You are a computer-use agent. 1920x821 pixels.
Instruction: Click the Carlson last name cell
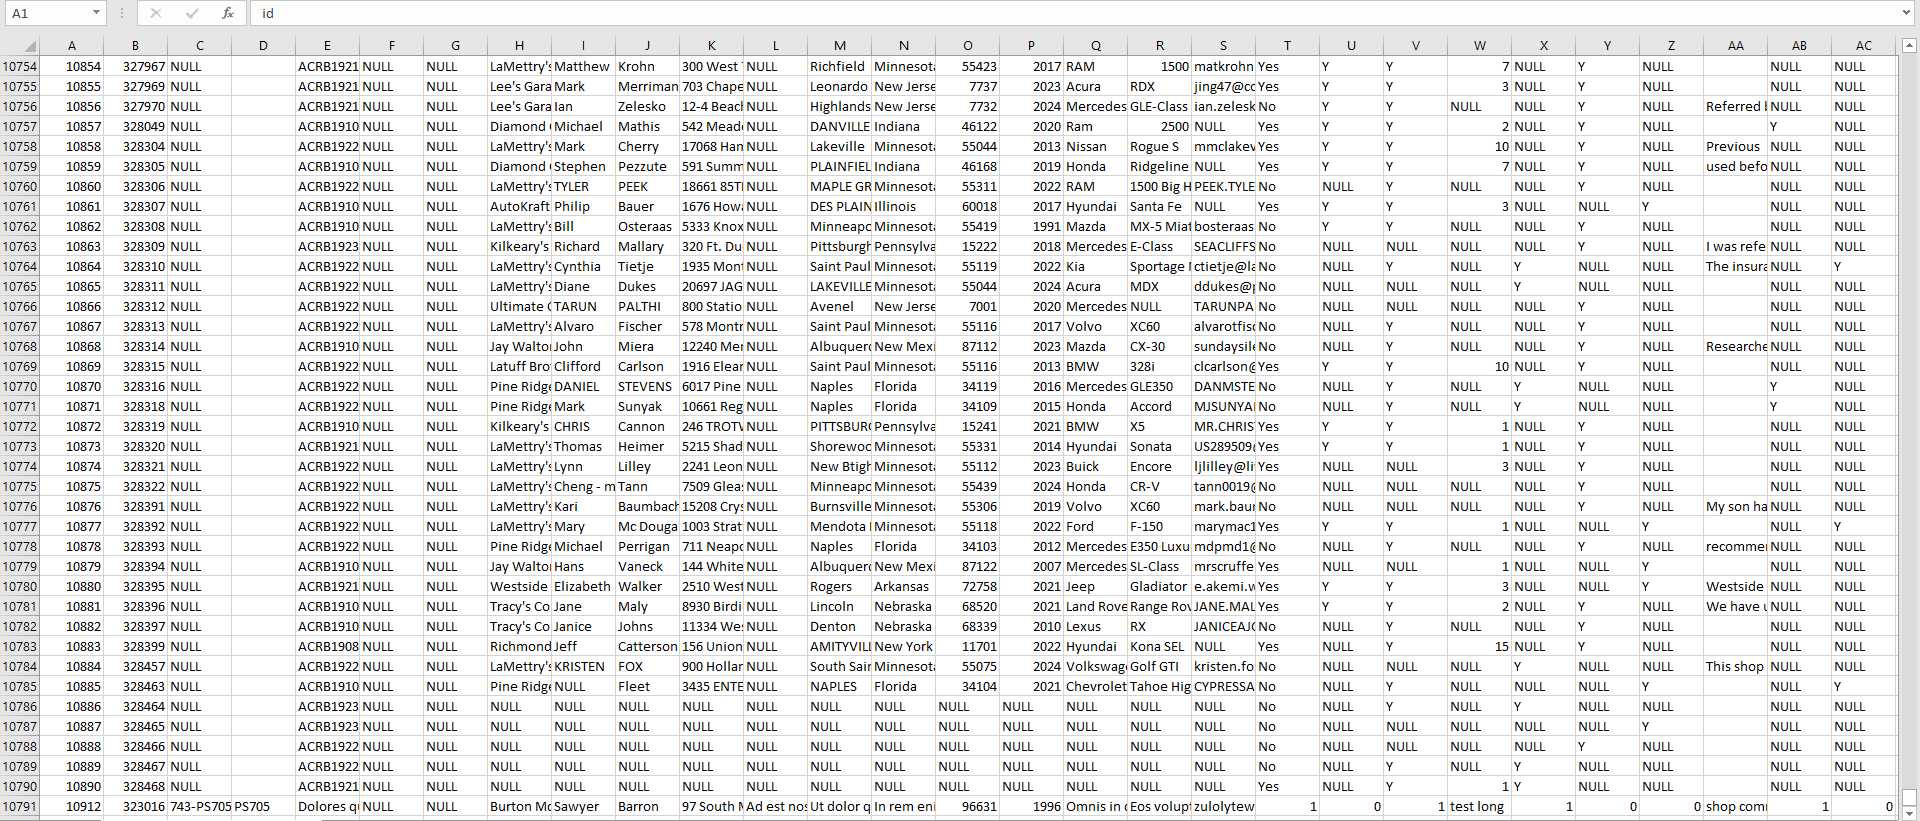647,366
